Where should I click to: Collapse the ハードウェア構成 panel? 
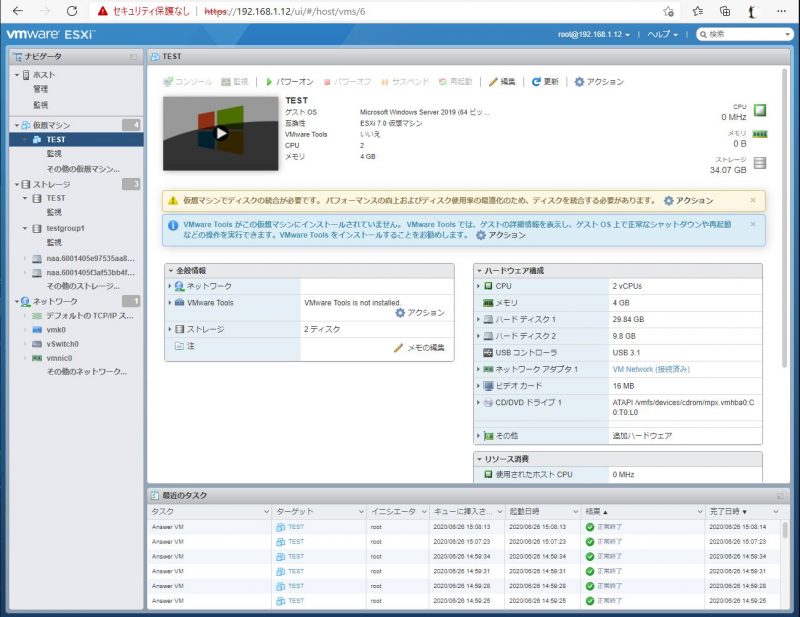[x=479, y=270]
